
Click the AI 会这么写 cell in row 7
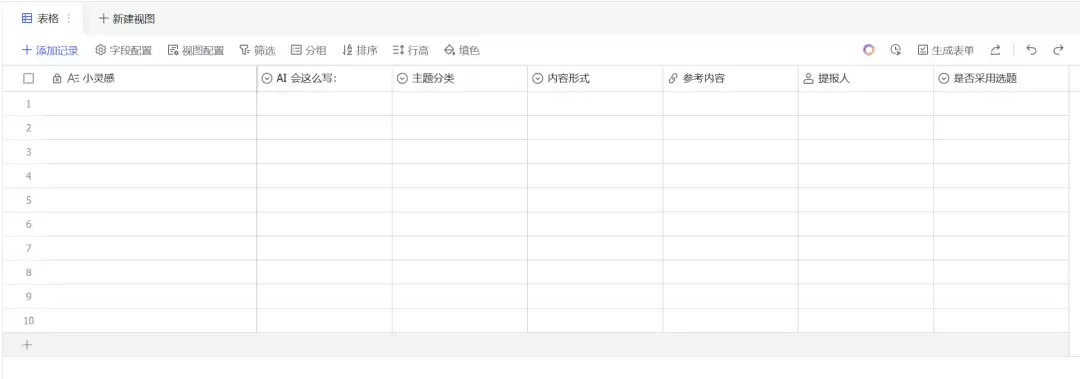(324, 248)
